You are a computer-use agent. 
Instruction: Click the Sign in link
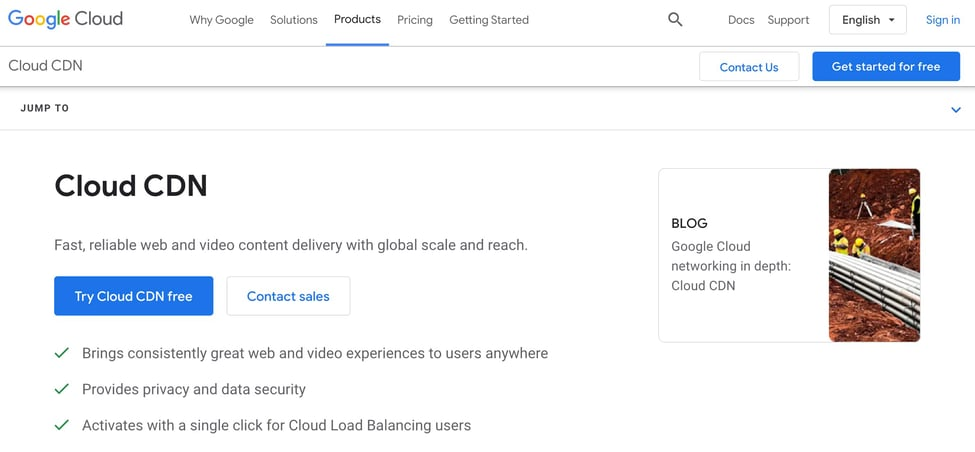[x=943, y=20]
